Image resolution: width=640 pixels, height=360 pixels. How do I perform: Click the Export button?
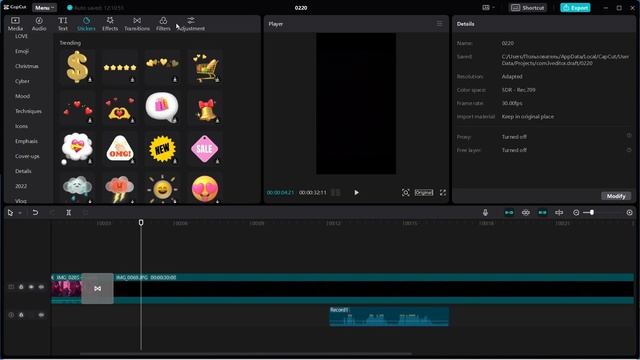click(x=575, y=8)
